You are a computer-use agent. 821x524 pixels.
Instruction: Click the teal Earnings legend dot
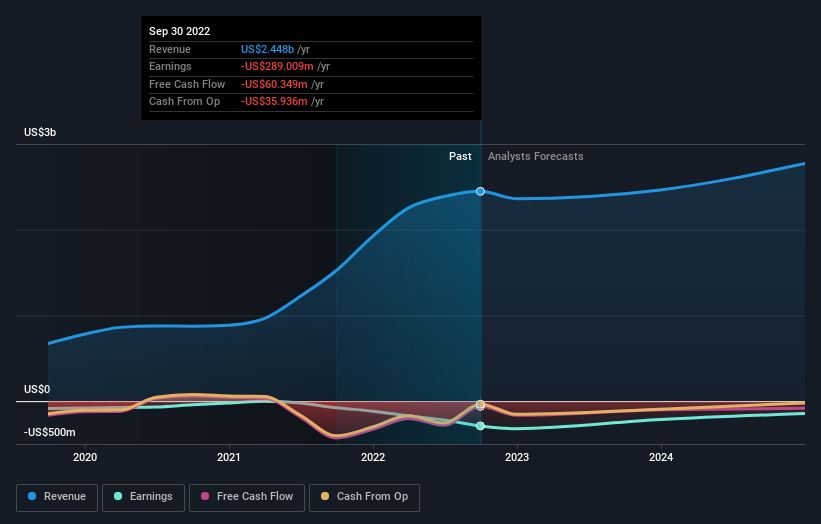[x=118, y=496]
